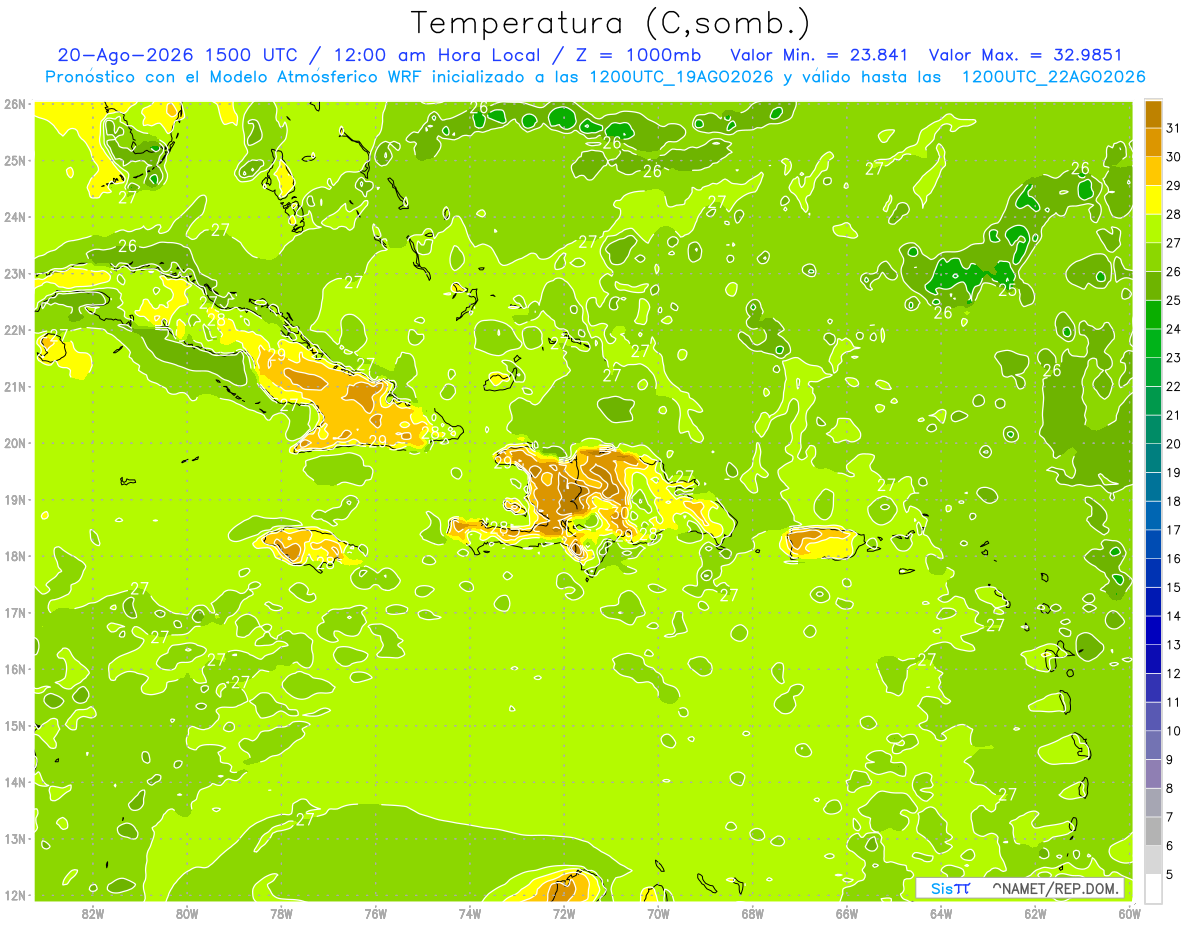
Task: Click the color bar label "17"
Action: 1174,530
